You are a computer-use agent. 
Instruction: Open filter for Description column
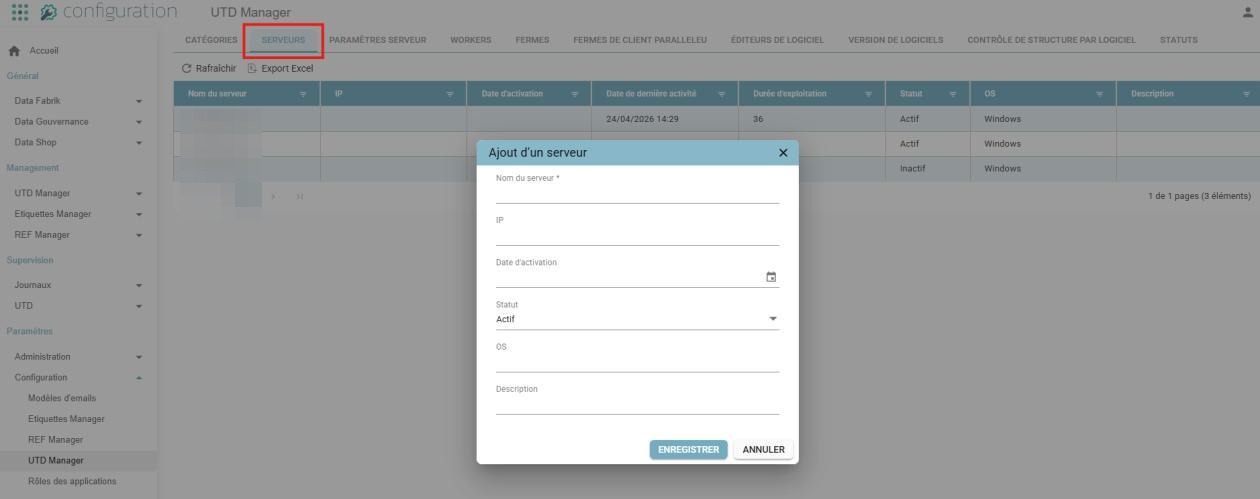[x=1247, y=94]
